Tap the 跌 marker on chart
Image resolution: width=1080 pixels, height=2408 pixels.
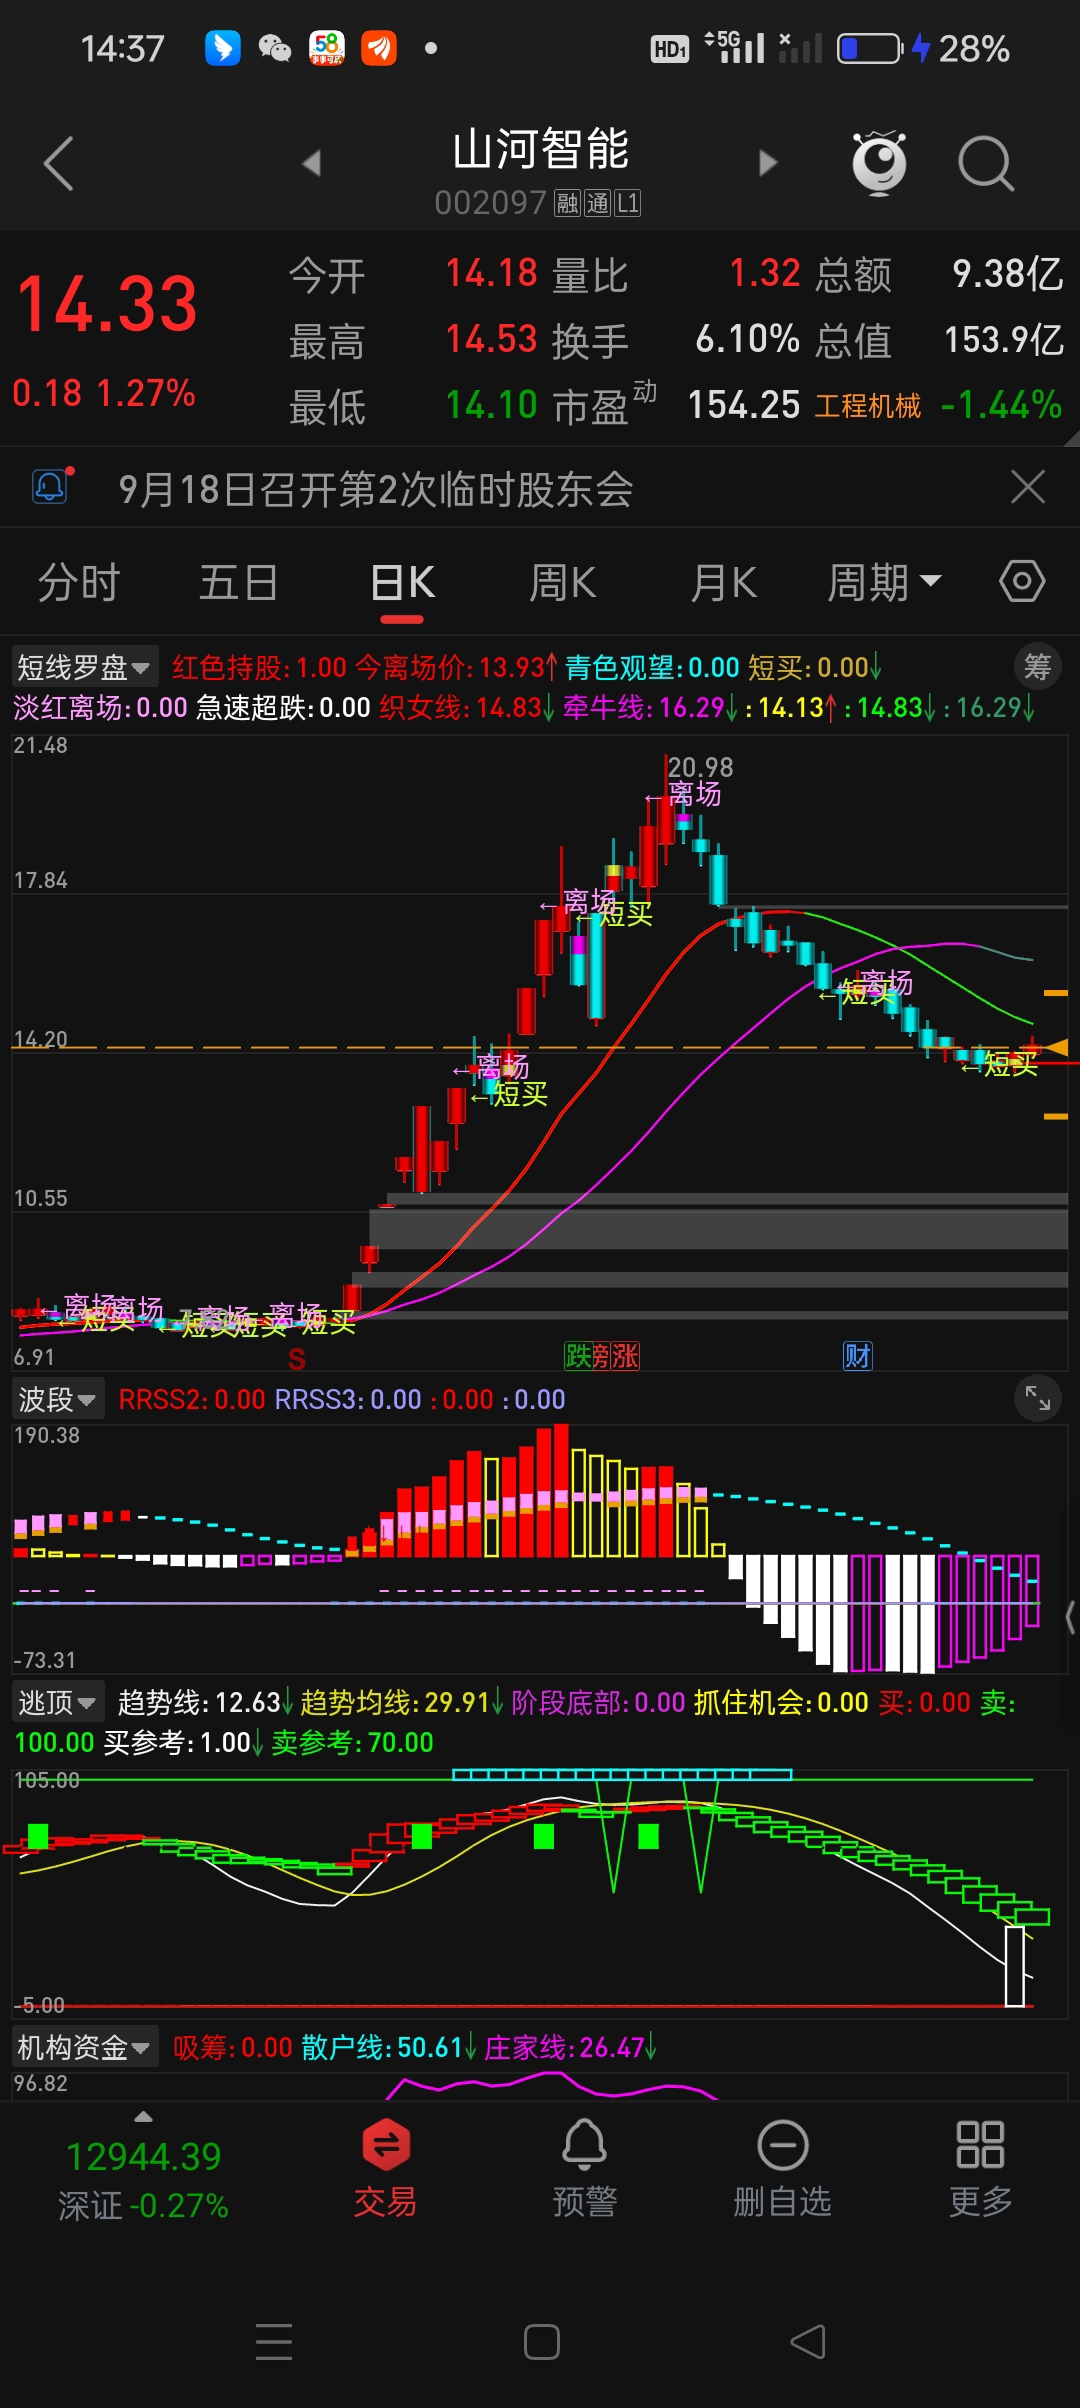[577, 1356]
